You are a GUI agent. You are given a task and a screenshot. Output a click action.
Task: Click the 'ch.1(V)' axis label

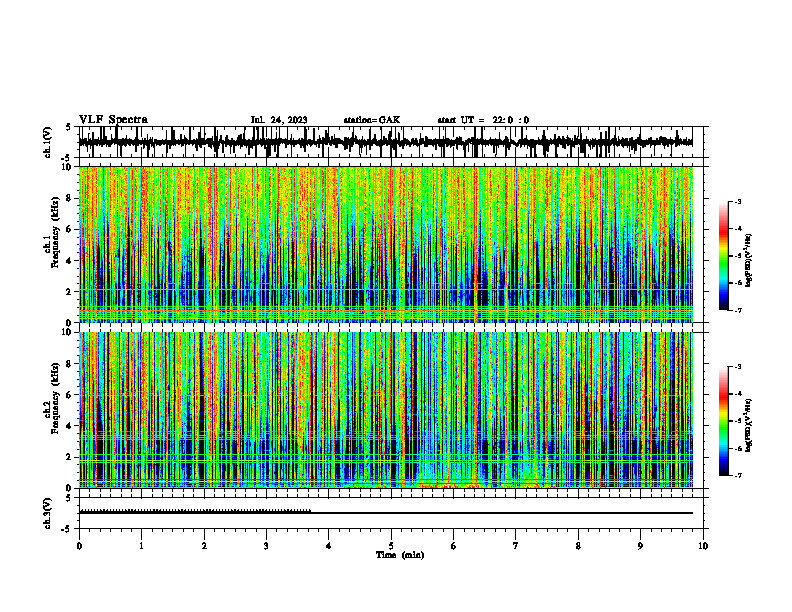[48, 142]
